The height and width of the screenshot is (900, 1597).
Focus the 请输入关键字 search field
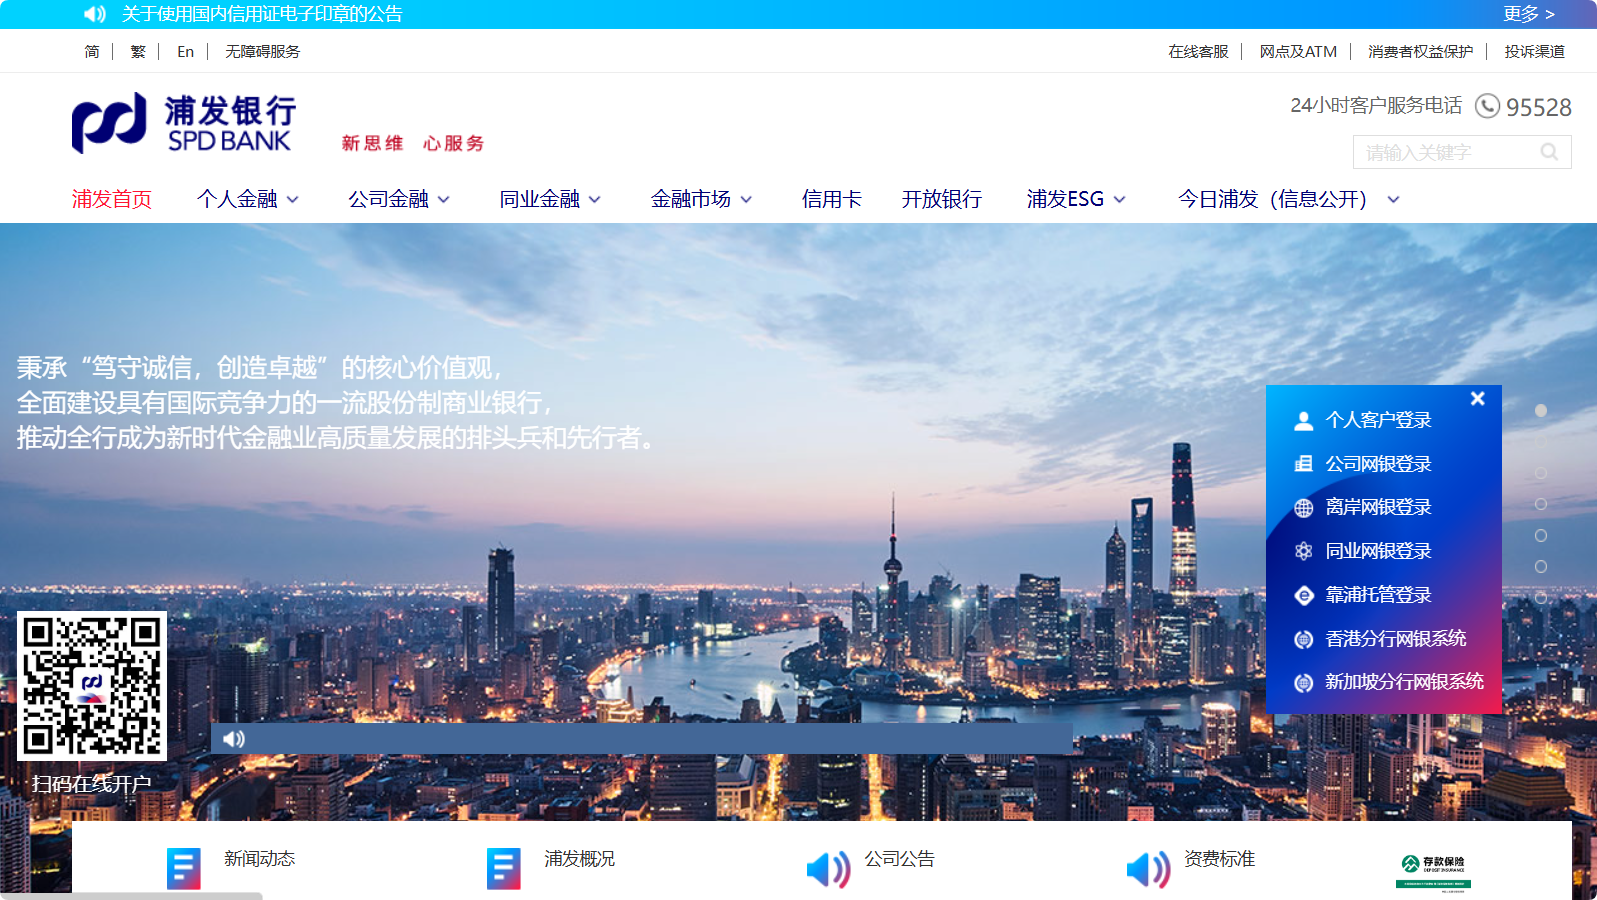coord(1462,152)
